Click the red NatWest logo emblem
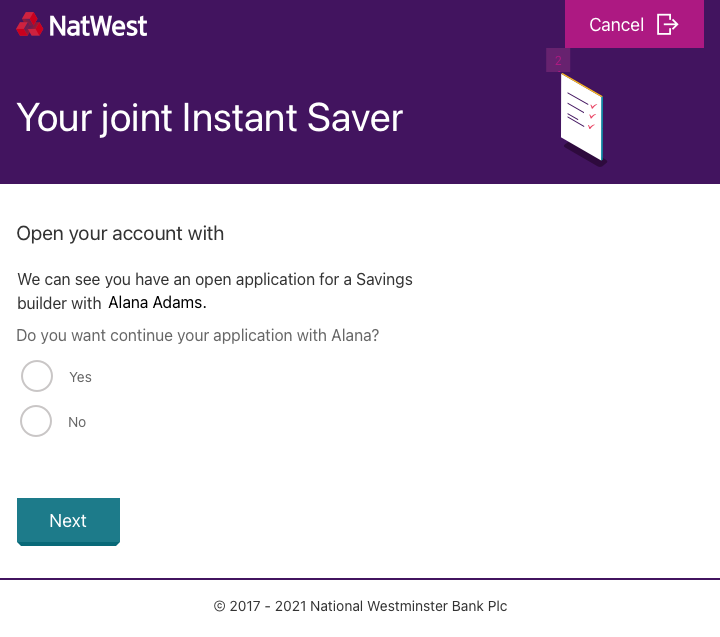This screenshot has width=720, height=637. pyautogui.click(x=29, y=24)
